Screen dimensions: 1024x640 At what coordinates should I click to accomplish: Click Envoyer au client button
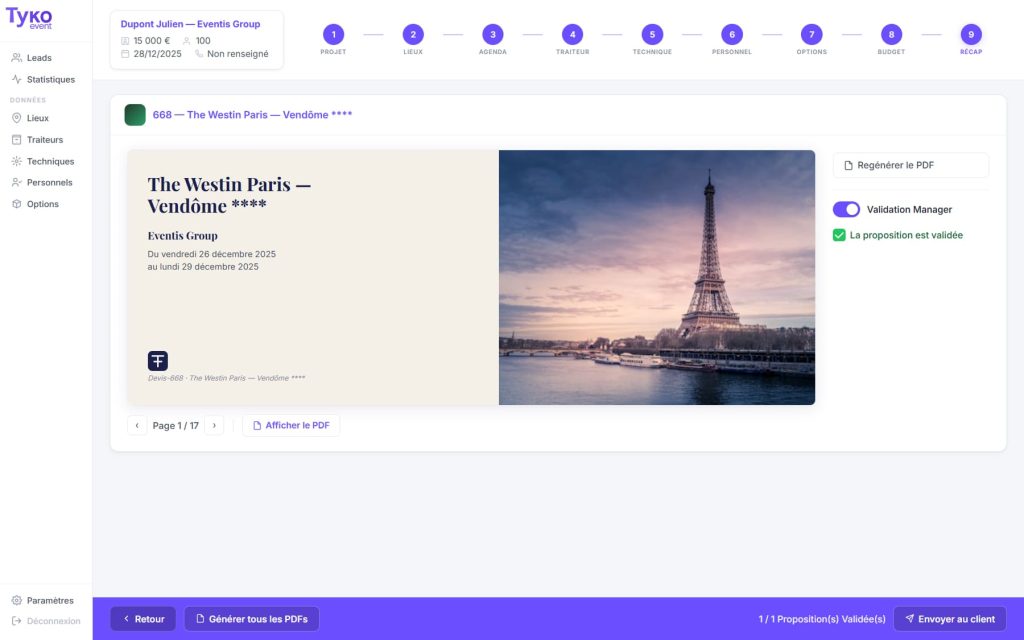950,618
